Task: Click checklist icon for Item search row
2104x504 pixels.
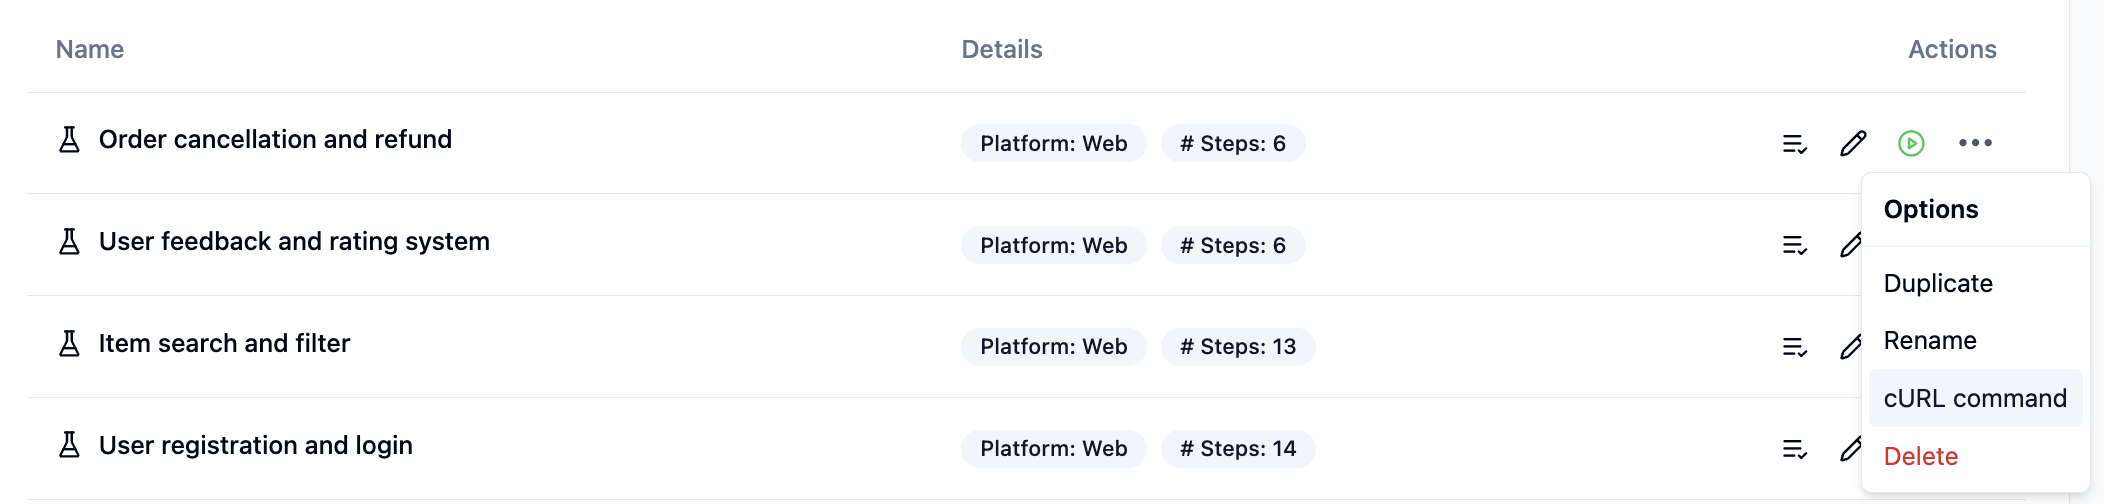Action: tap(1794, 347)
